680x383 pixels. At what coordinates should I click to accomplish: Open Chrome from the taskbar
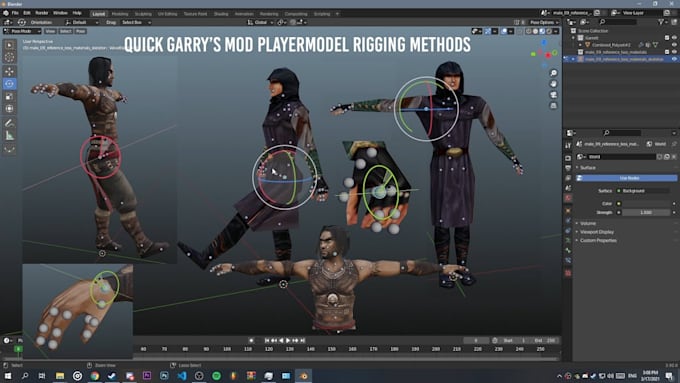(95, 376)
